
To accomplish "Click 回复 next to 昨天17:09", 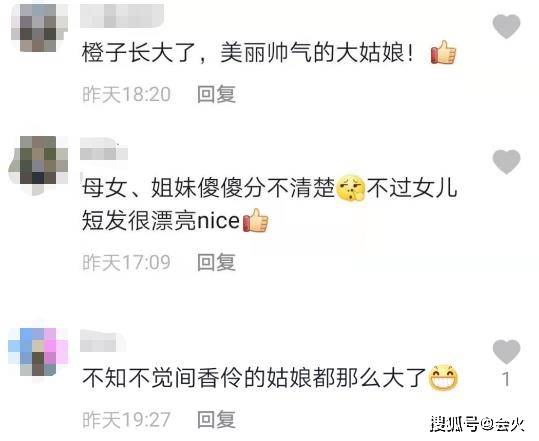I will pos(216,262).
